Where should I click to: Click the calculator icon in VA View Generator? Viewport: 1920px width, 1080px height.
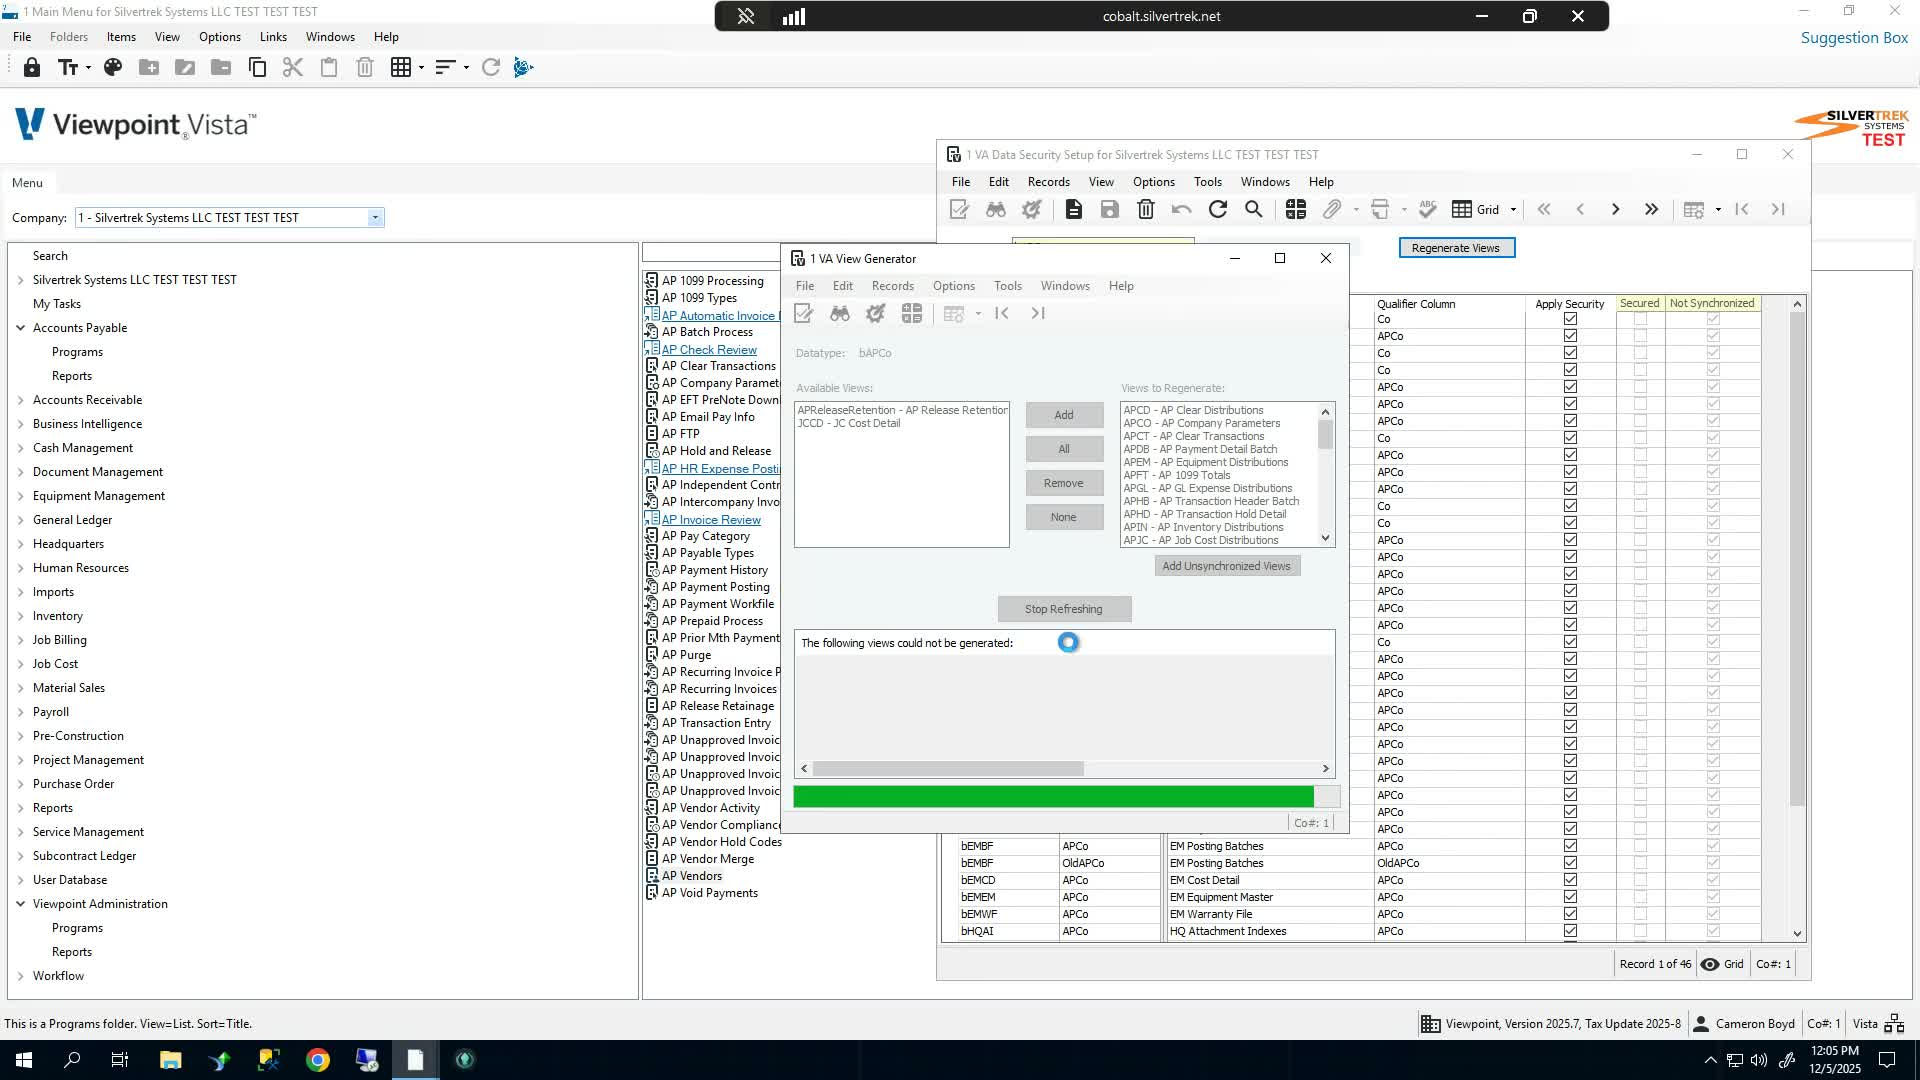(912, 314)
